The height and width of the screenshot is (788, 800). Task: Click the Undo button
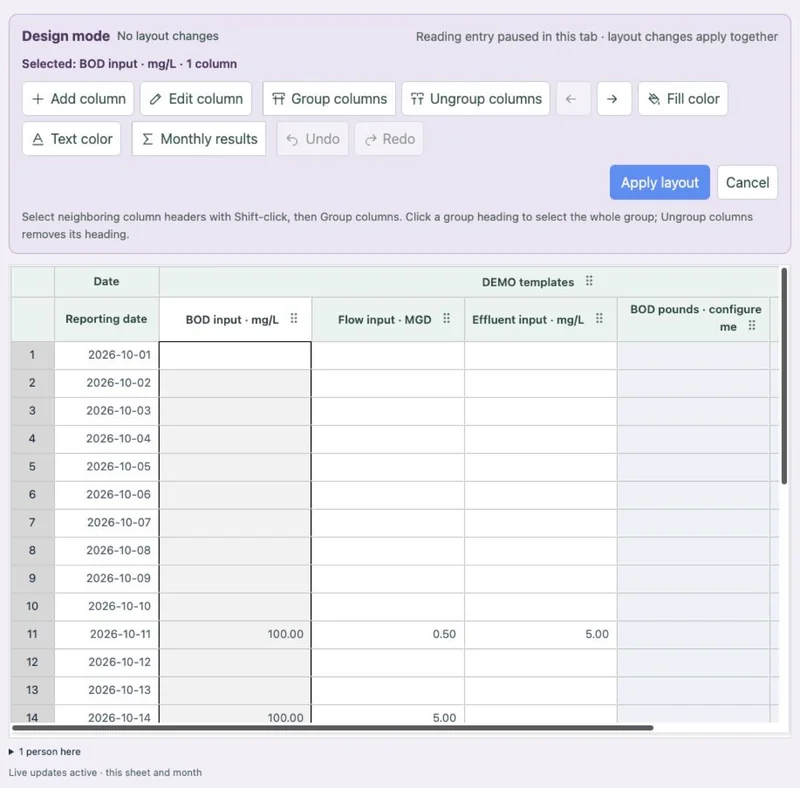pos(313,139)
